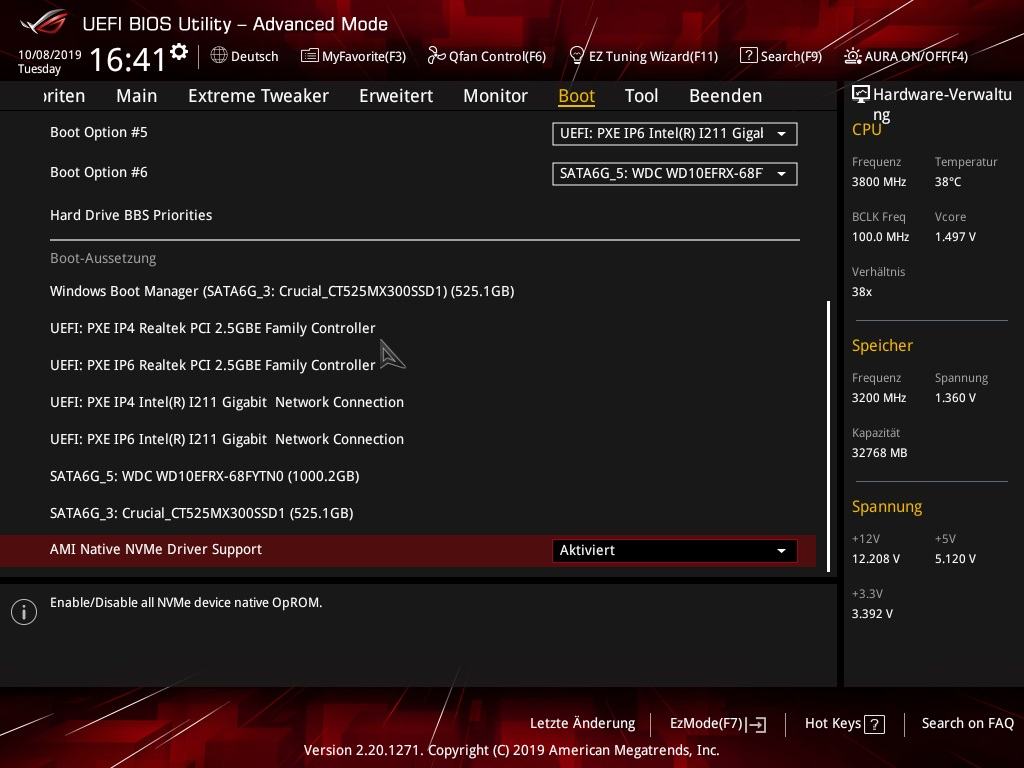Open the AMI Native NVMe Aktiviert dropdown
Image resolution: width=1024 pixels, height=768 pixels.
tap(675, 551)
